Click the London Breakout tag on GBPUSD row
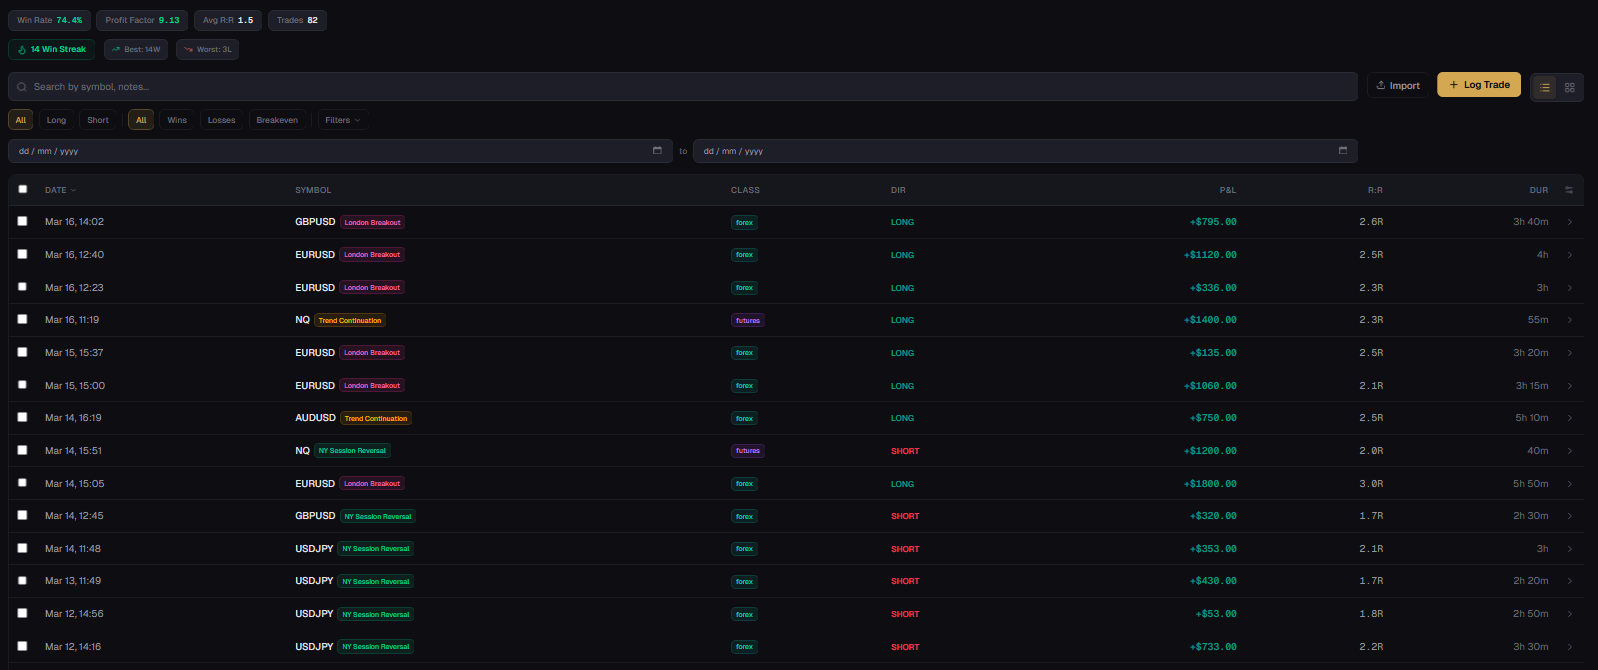 (372, 222)
